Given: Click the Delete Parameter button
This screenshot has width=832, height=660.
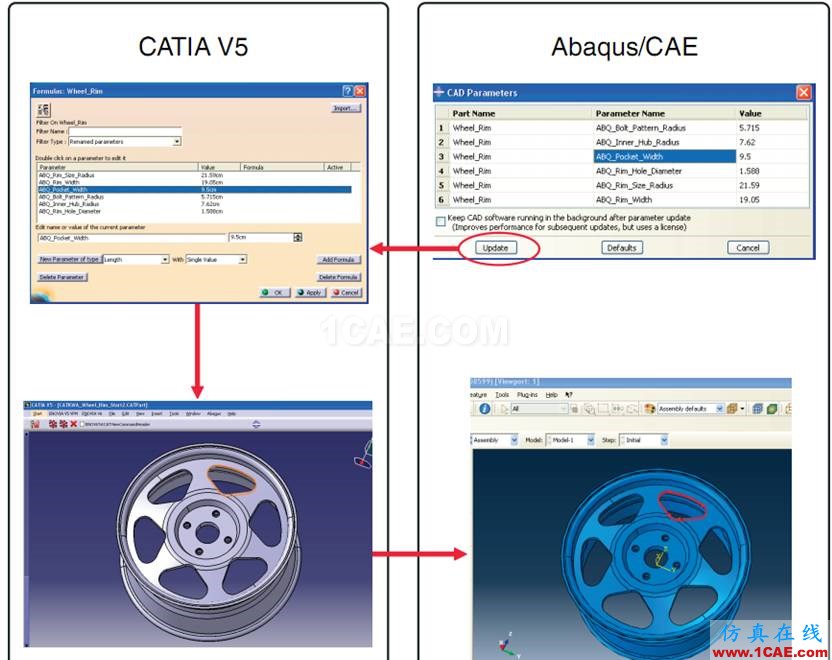Looking at the screenshot, I should click(x=63, y=277).
